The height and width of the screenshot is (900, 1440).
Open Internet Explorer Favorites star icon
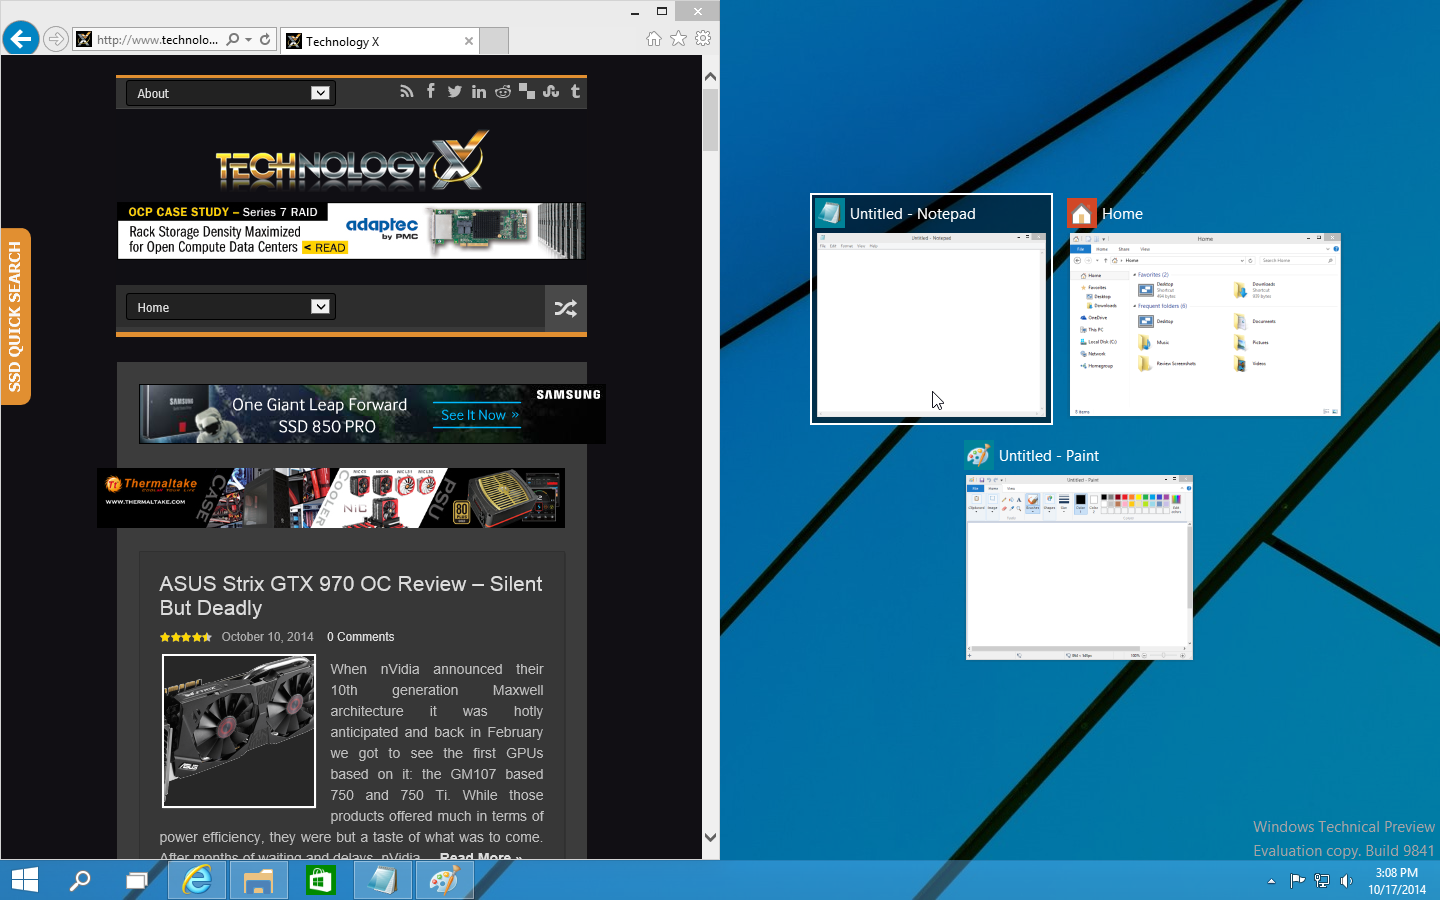[678, 39]
